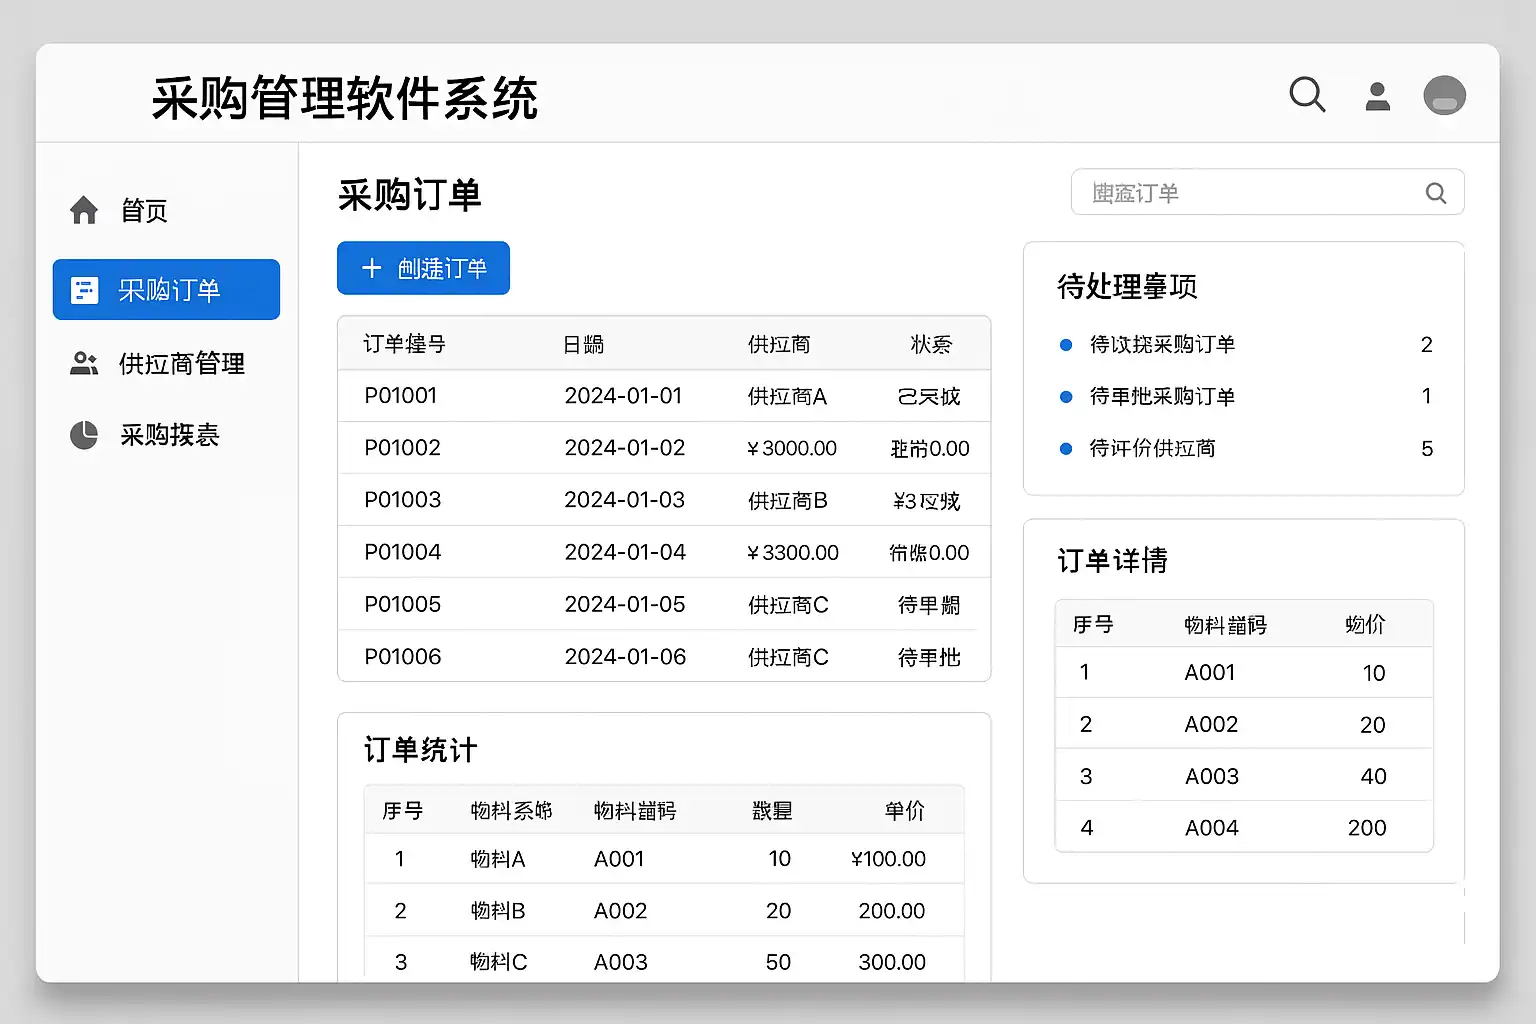The height and width of the screenshot is (1024, 1536).
Task: Click the 物料B row in order statistics
Action: [x=498, y=911]
